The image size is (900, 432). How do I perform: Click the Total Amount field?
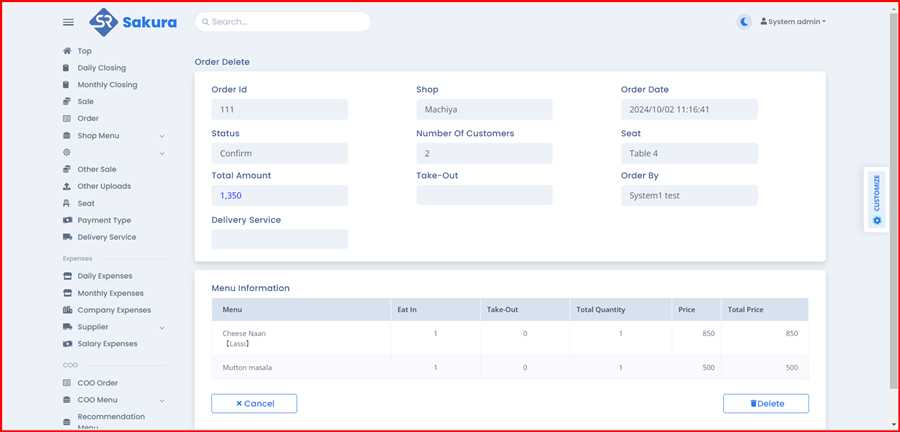click(x=279, y=195)
